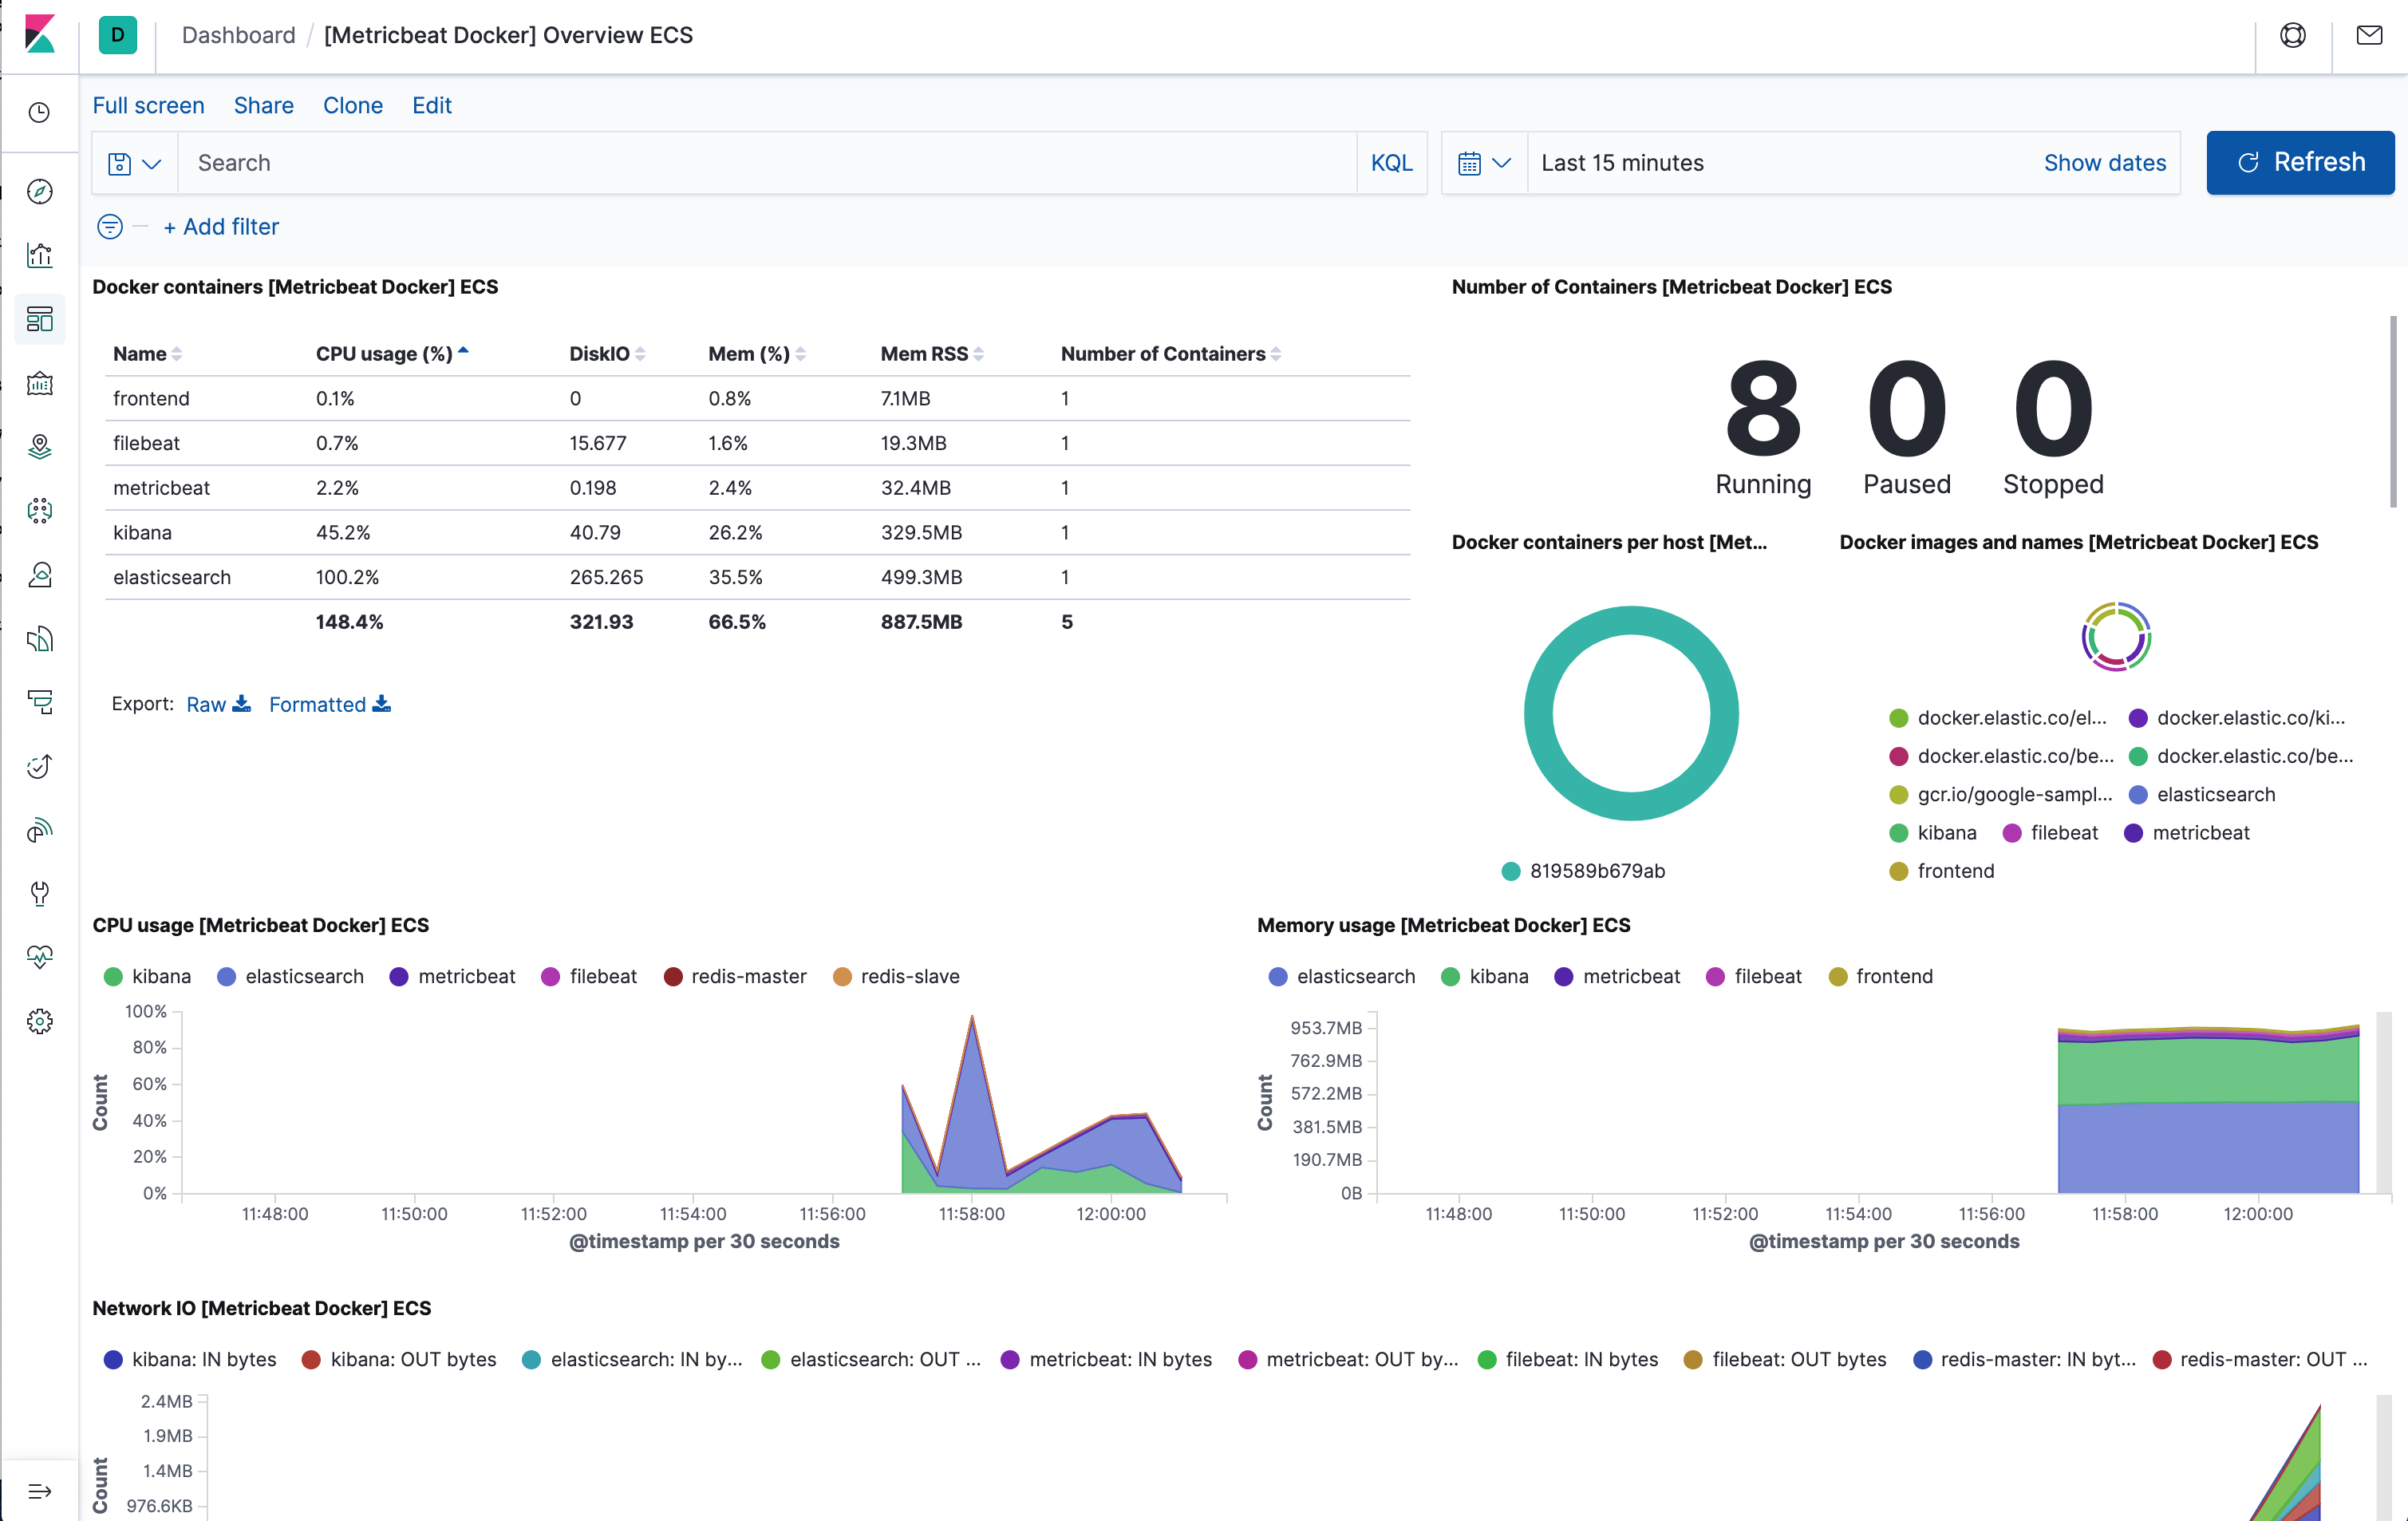Open Discover from the sidebar compass icon
Screen dimensions: 2408x1521
[40, 191]
